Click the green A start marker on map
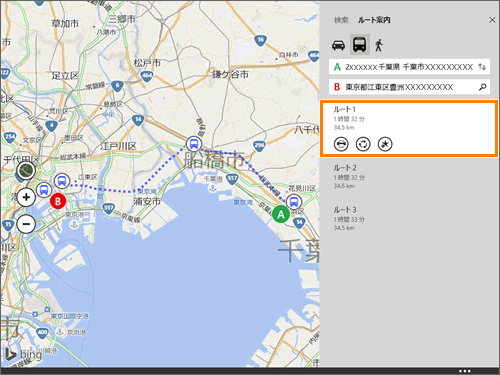500x375 pixels. click(x=281, y=214)
